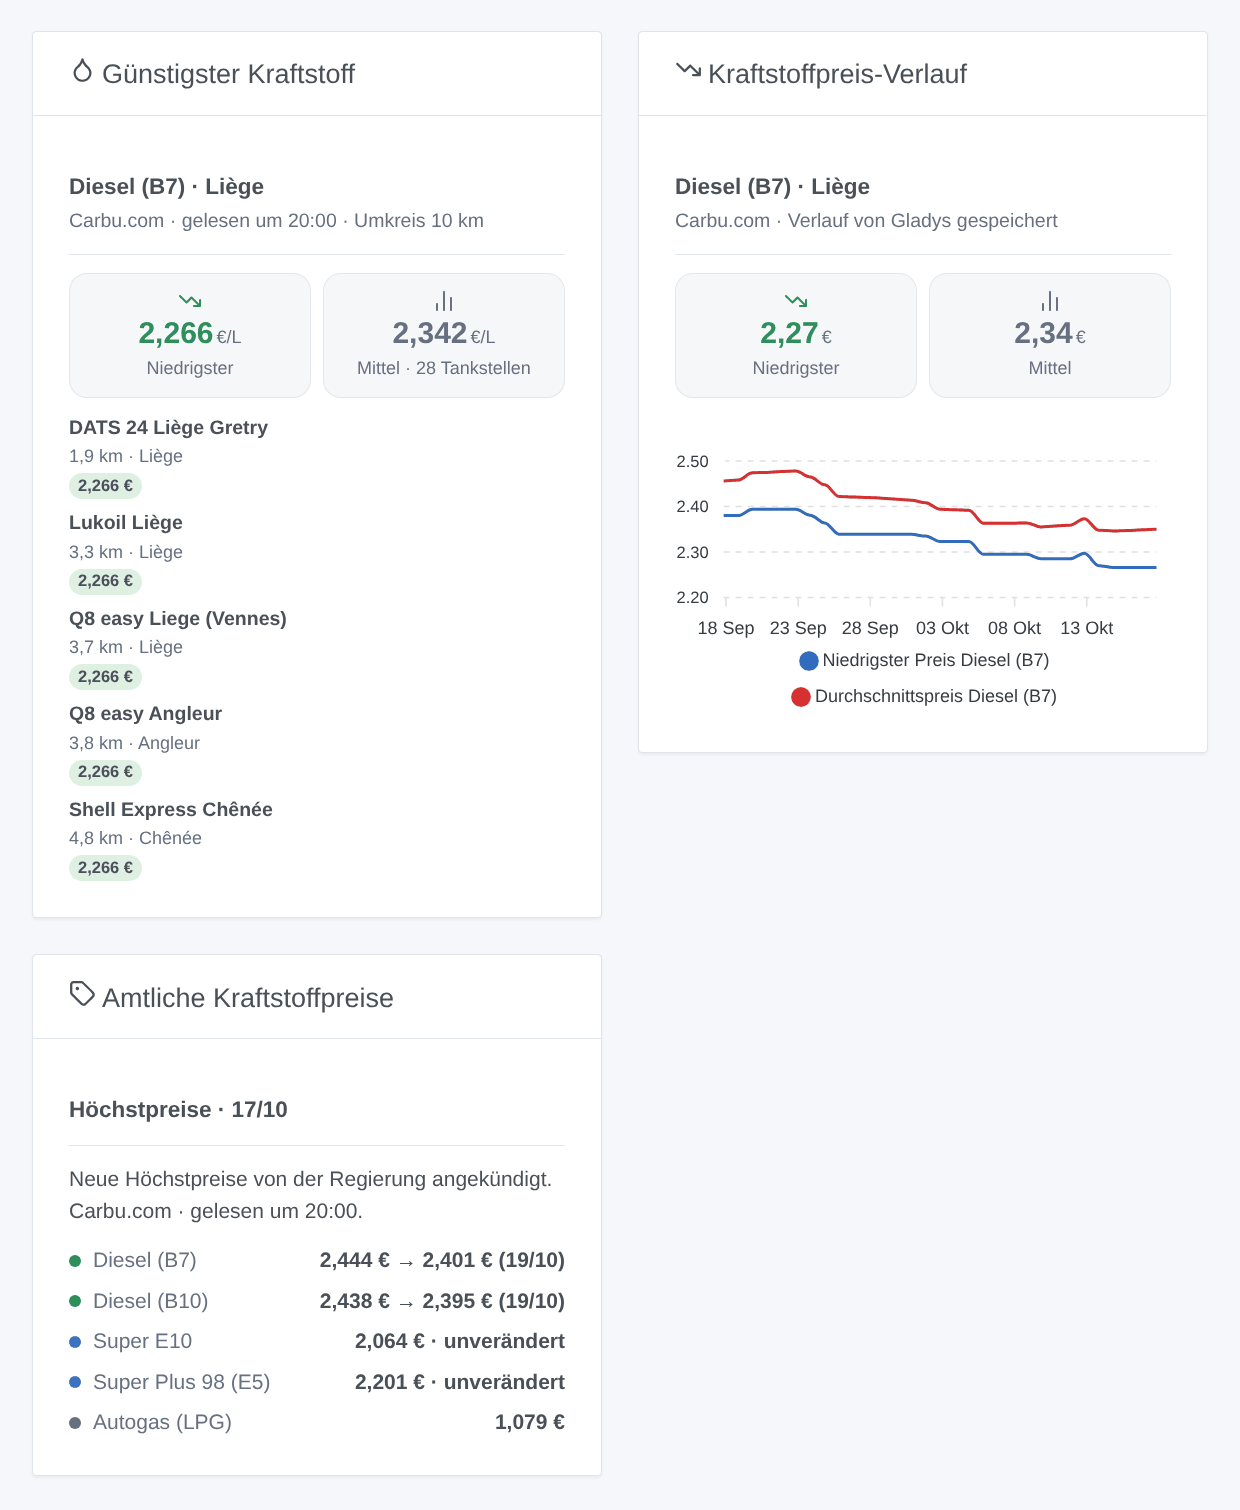The image size is (1240, 1510).
Task: Select the Niedrigster 2,27 € stat card
Action: (x=796, y=335)
